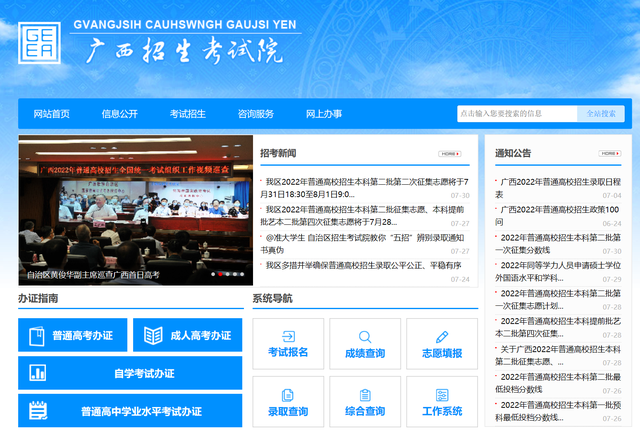Open notice 2022年同等学力人员申请硕士学位
640x431 pixels.
pos(558,271)
